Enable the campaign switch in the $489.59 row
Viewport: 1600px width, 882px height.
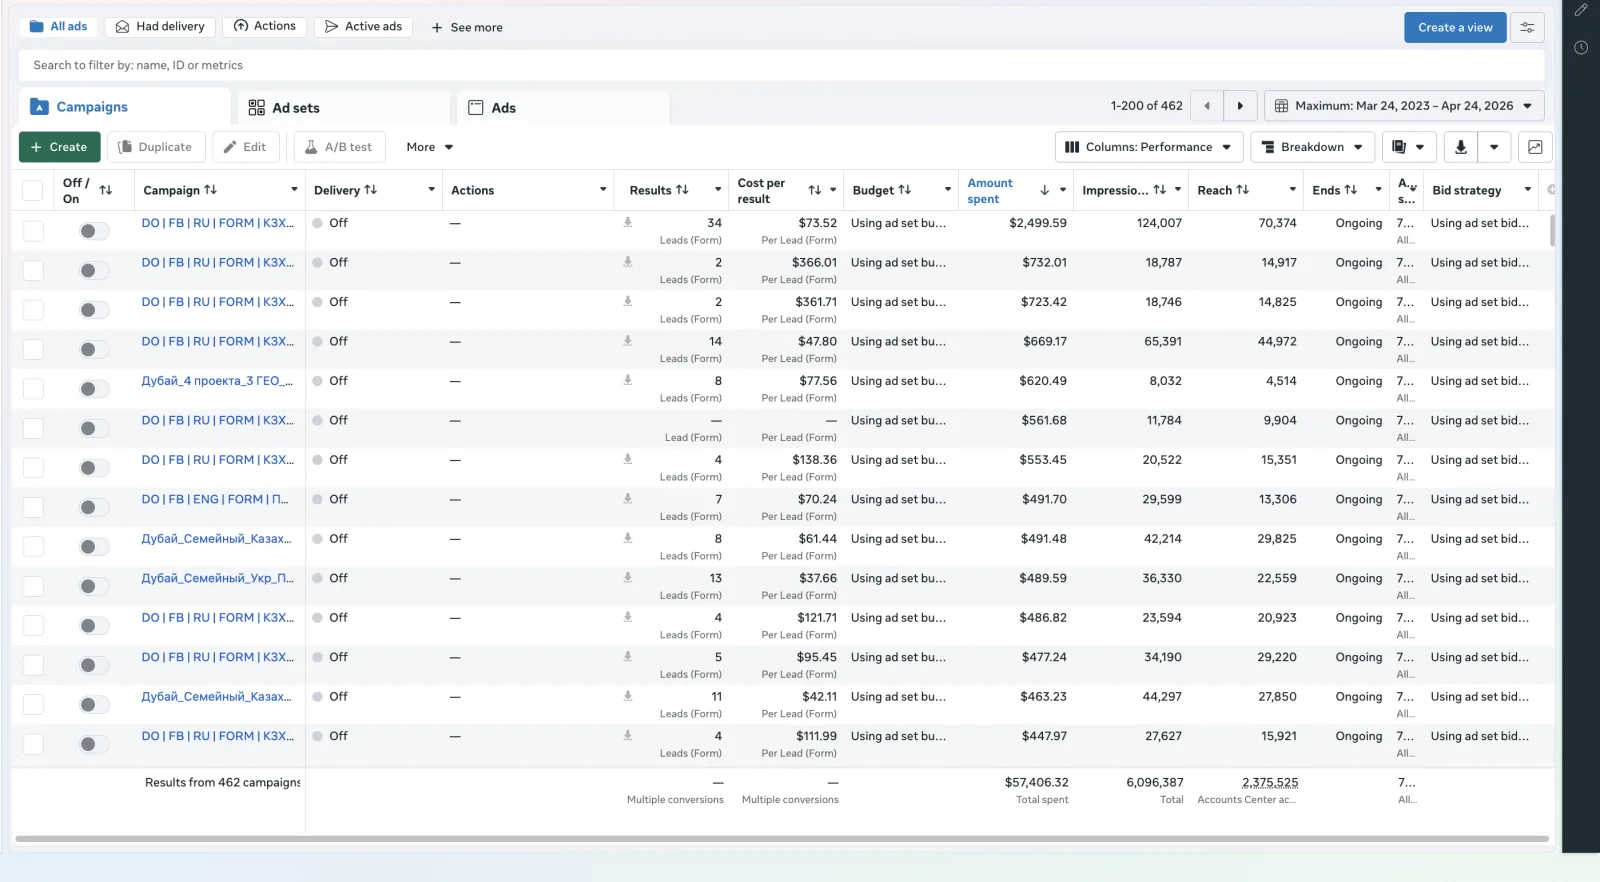[x=94, y=586]
